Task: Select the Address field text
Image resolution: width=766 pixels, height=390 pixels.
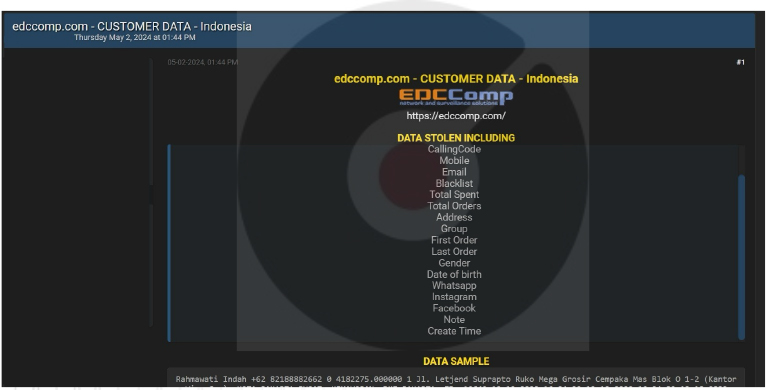Action: tap(454, 217)
